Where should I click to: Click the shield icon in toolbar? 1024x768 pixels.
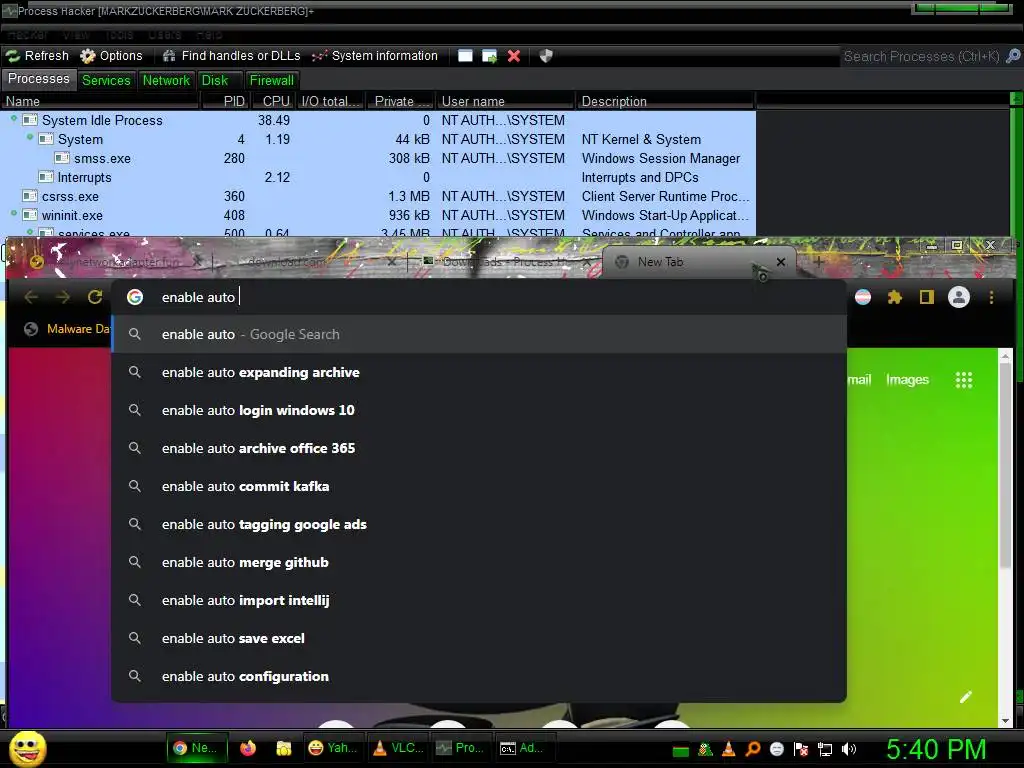click(546, 56)
